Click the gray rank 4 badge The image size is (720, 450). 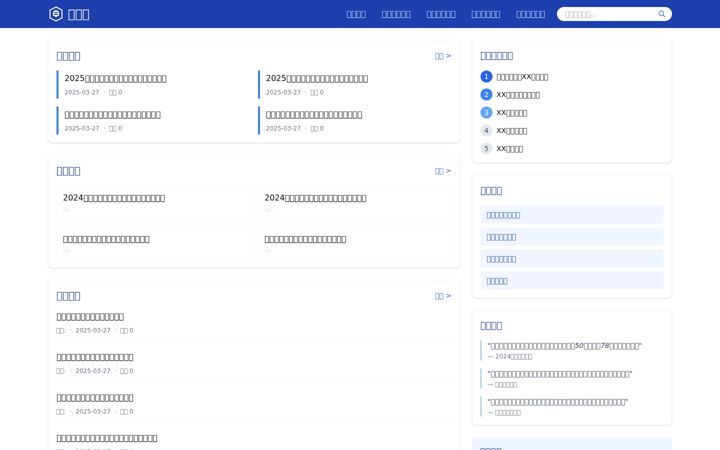[486, 130]
